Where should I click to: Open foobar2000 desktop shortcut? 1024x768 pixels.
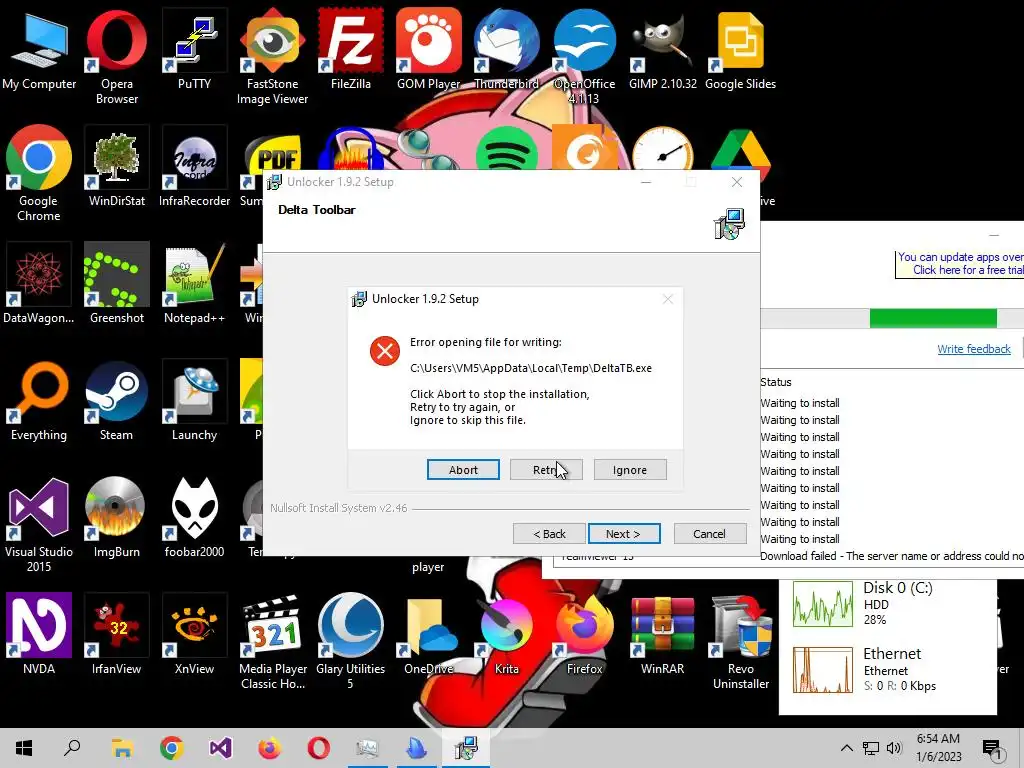195,517
